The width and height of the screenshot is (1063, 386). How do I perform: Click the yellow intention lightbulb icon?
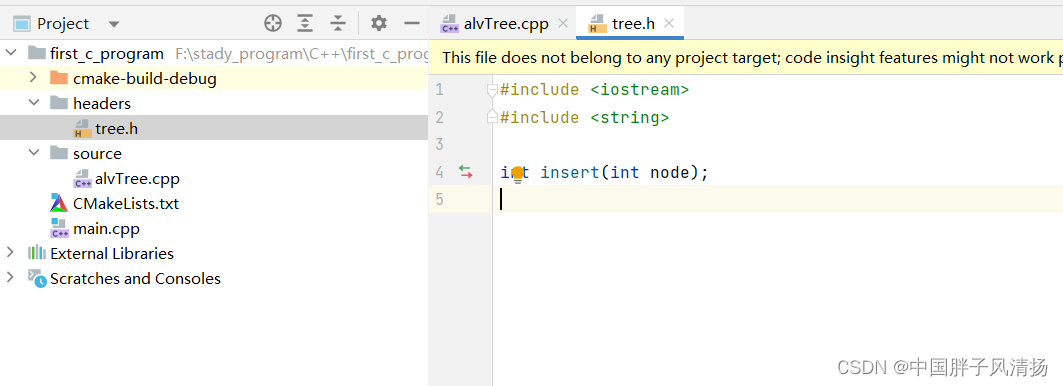(x=518, y=174)
